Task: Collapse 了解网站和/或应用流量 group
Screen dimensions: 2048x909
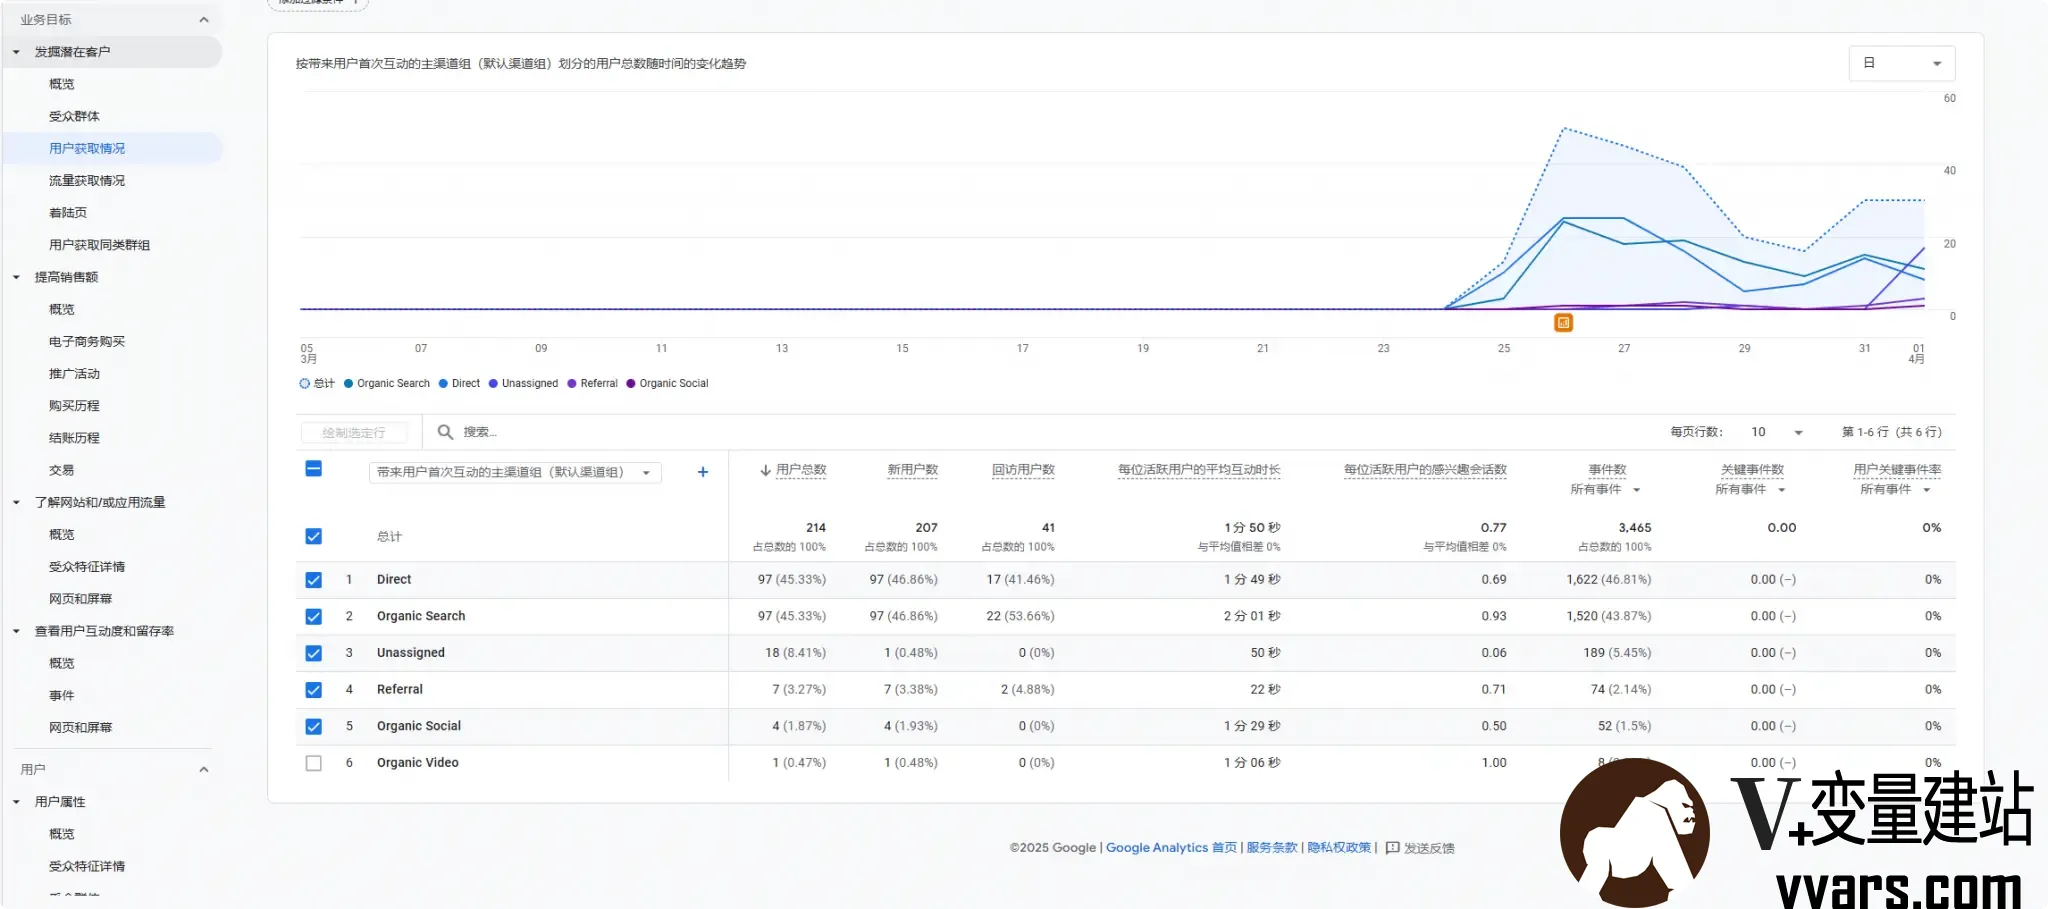Action: (16, 502)
